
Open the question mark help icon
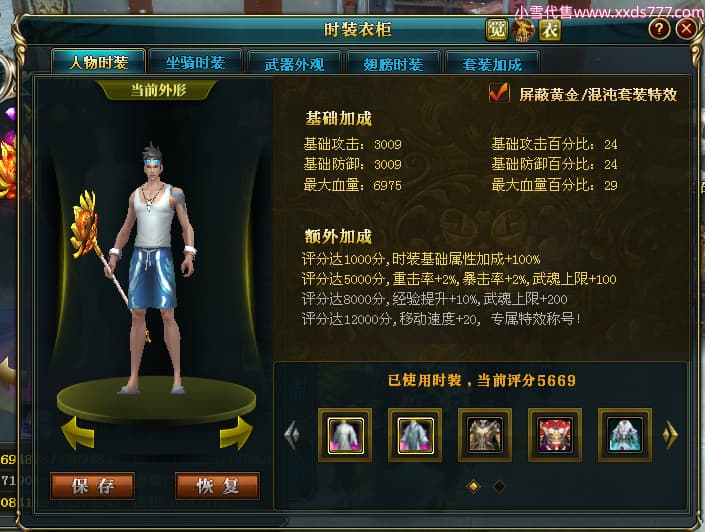click(659, 29)
